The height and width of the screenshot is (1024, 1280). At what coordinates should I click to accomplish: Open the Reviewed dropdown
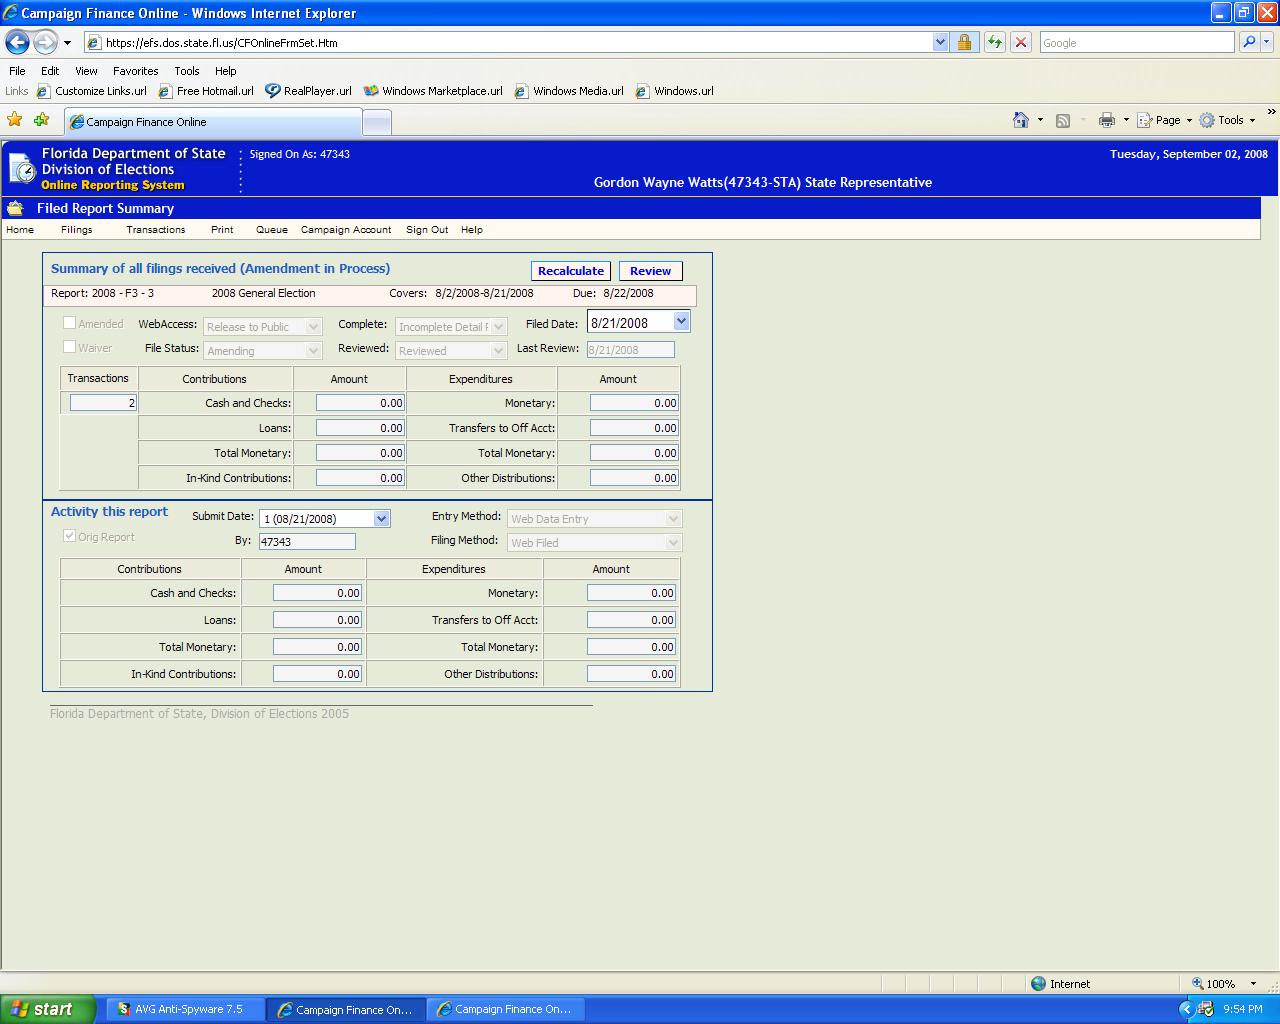pyautogui.click(x=451, y=351)
